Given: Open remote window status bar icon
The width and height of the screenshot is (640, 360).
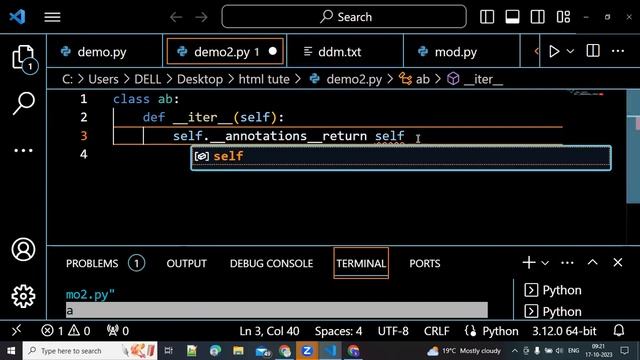Looking at the screenshot, I should coord(16,331).
